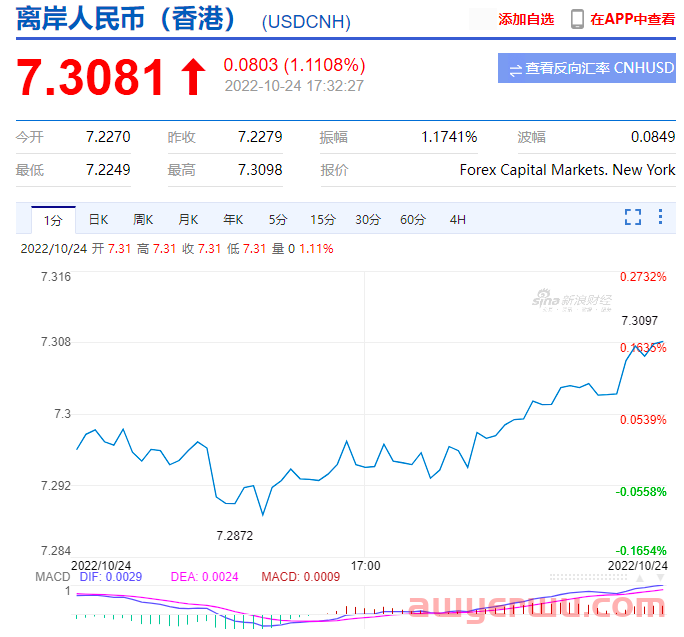The image size is (684, 637).
Task: Click the up triangle arrow near MACD panel
Action: tap(640, 578)
